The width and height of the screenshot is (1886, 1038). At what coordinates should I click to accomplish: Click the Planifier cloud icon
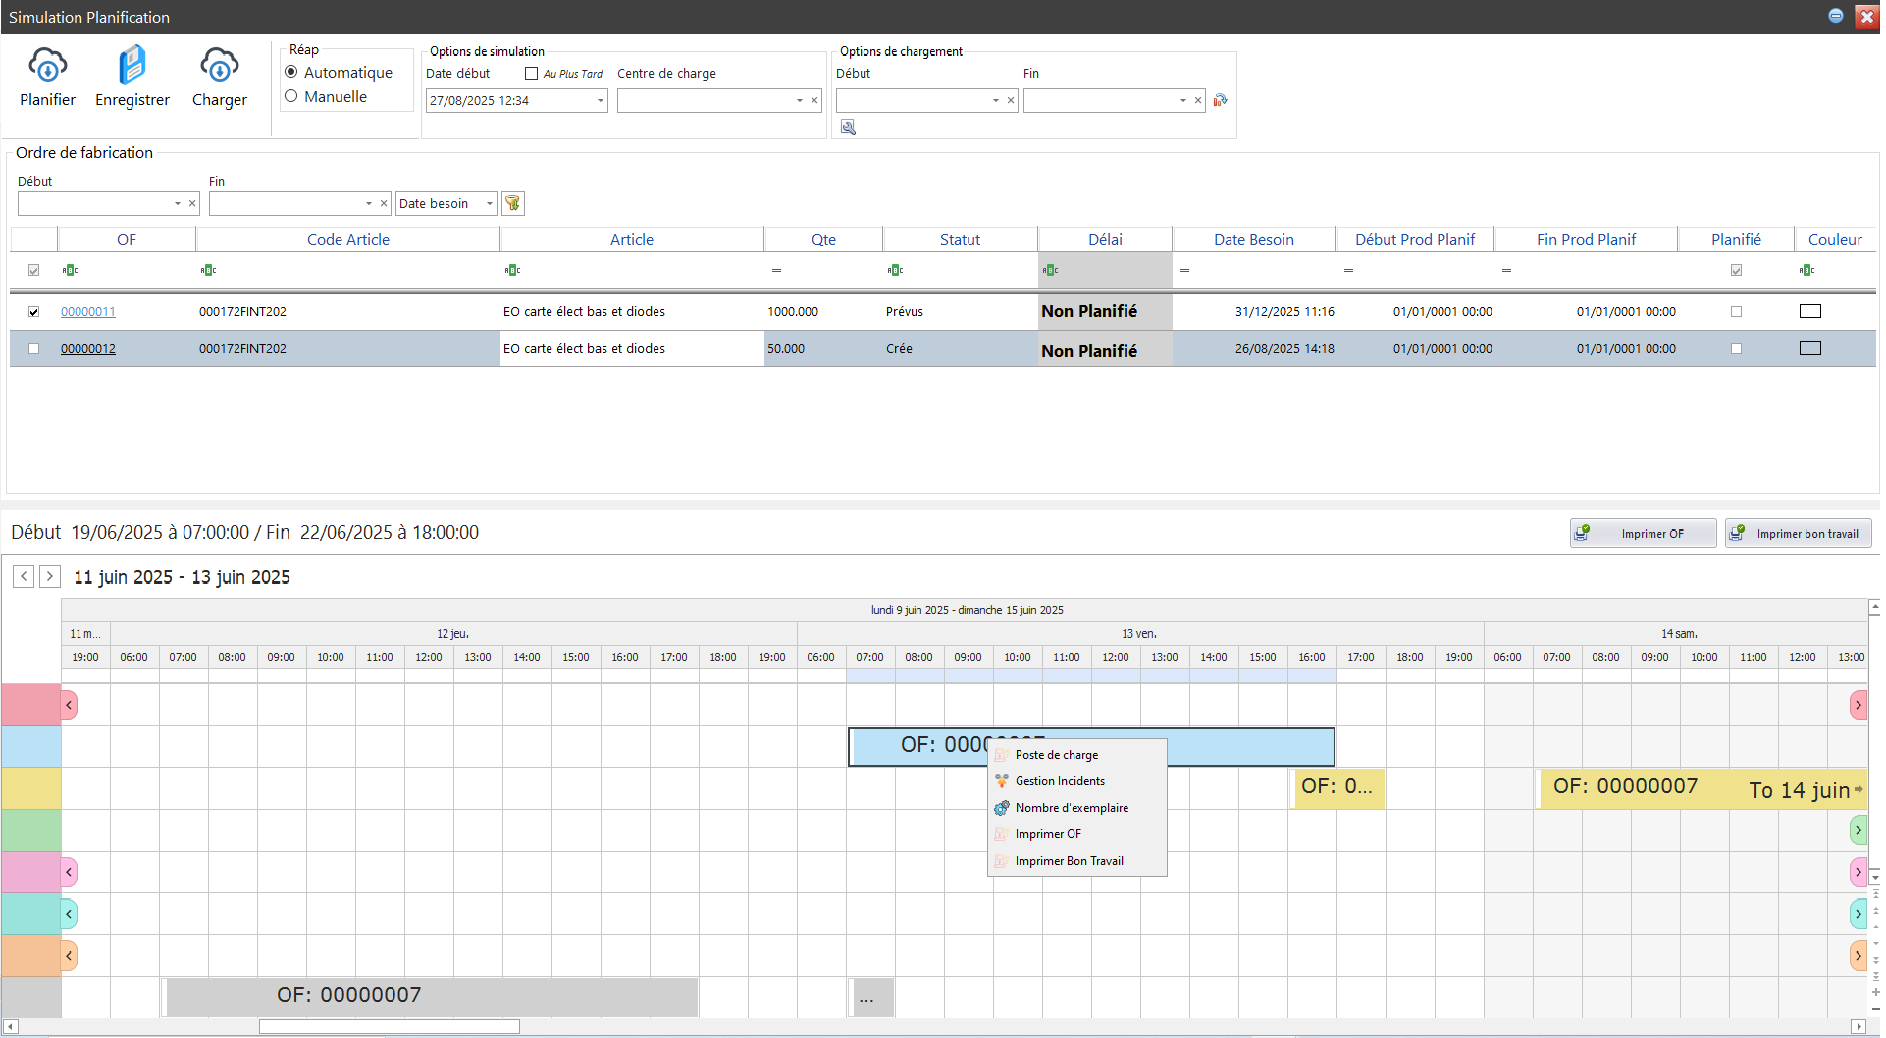coord(47,66)
